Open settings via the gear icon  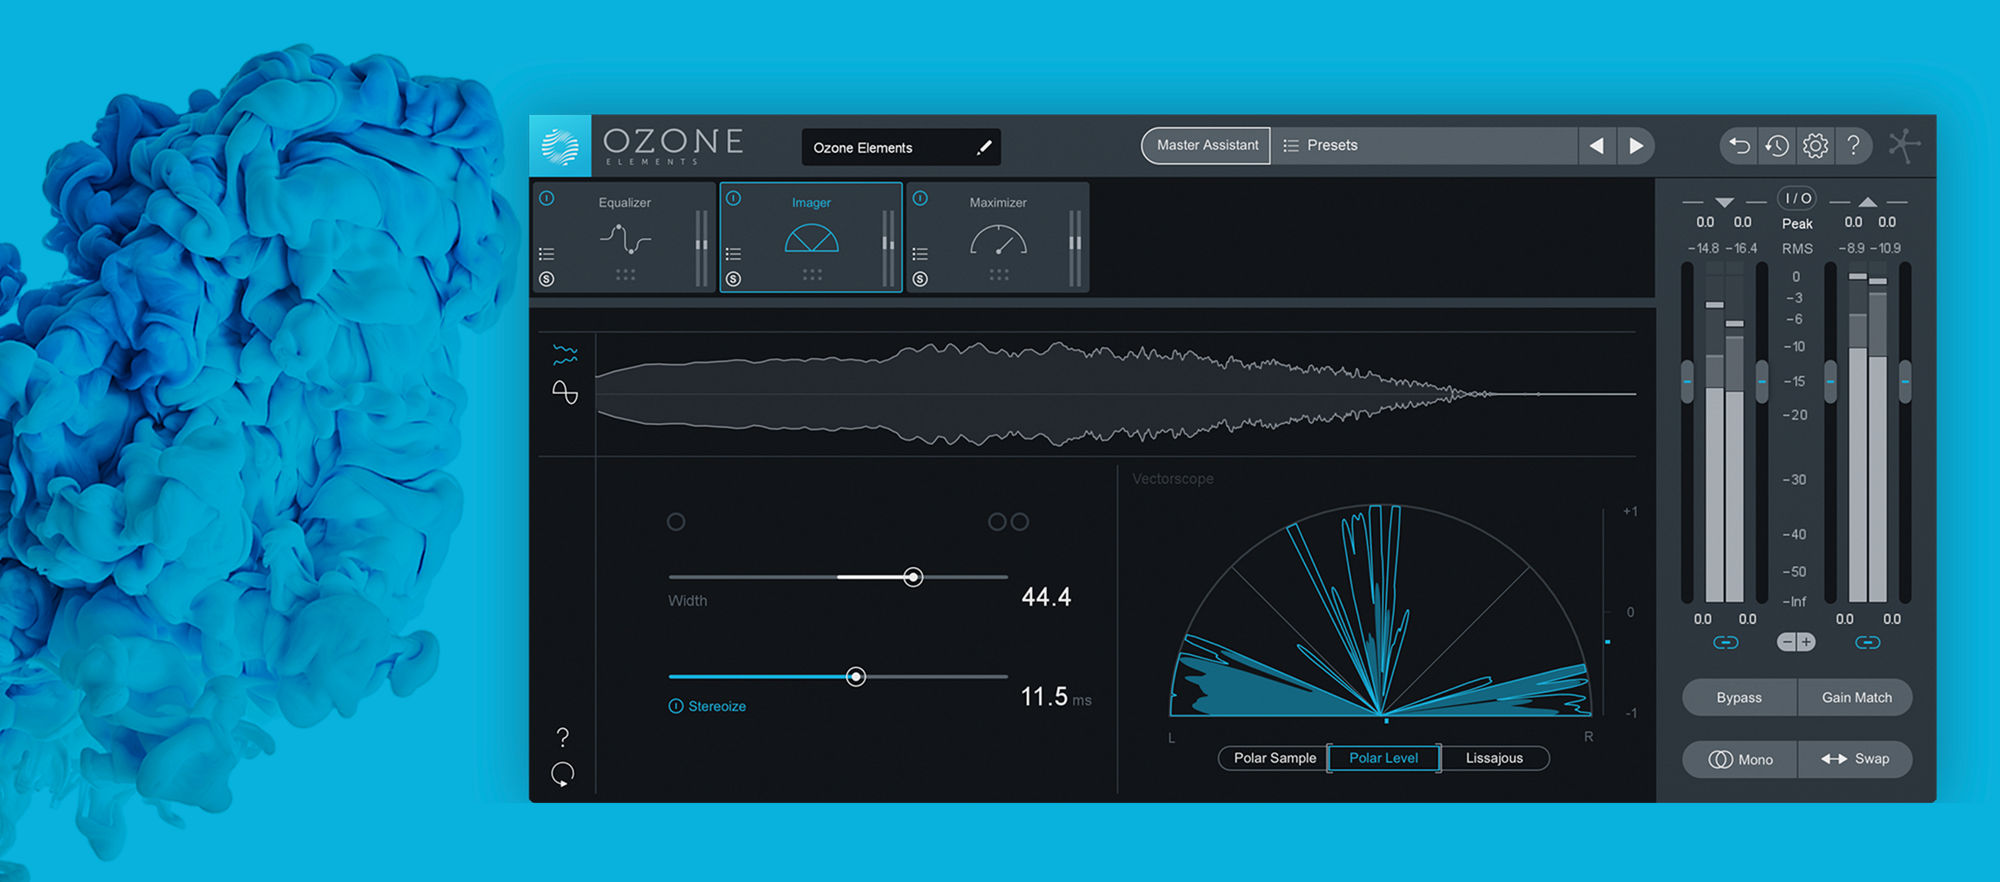click(x=1815, y=146)
